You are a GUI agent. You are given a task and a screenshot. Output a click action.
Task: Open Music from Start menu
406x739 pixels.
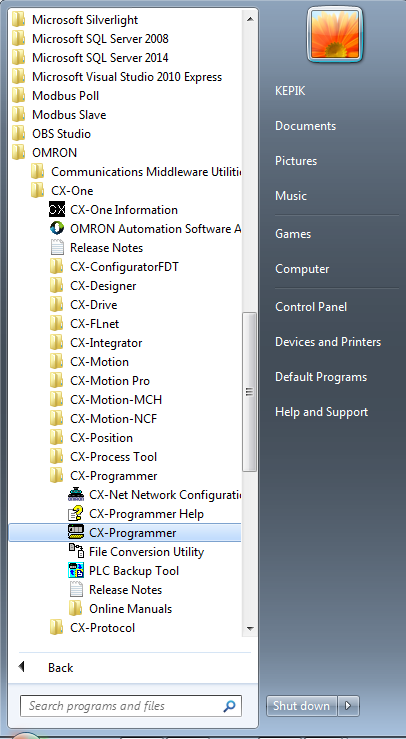291,196
